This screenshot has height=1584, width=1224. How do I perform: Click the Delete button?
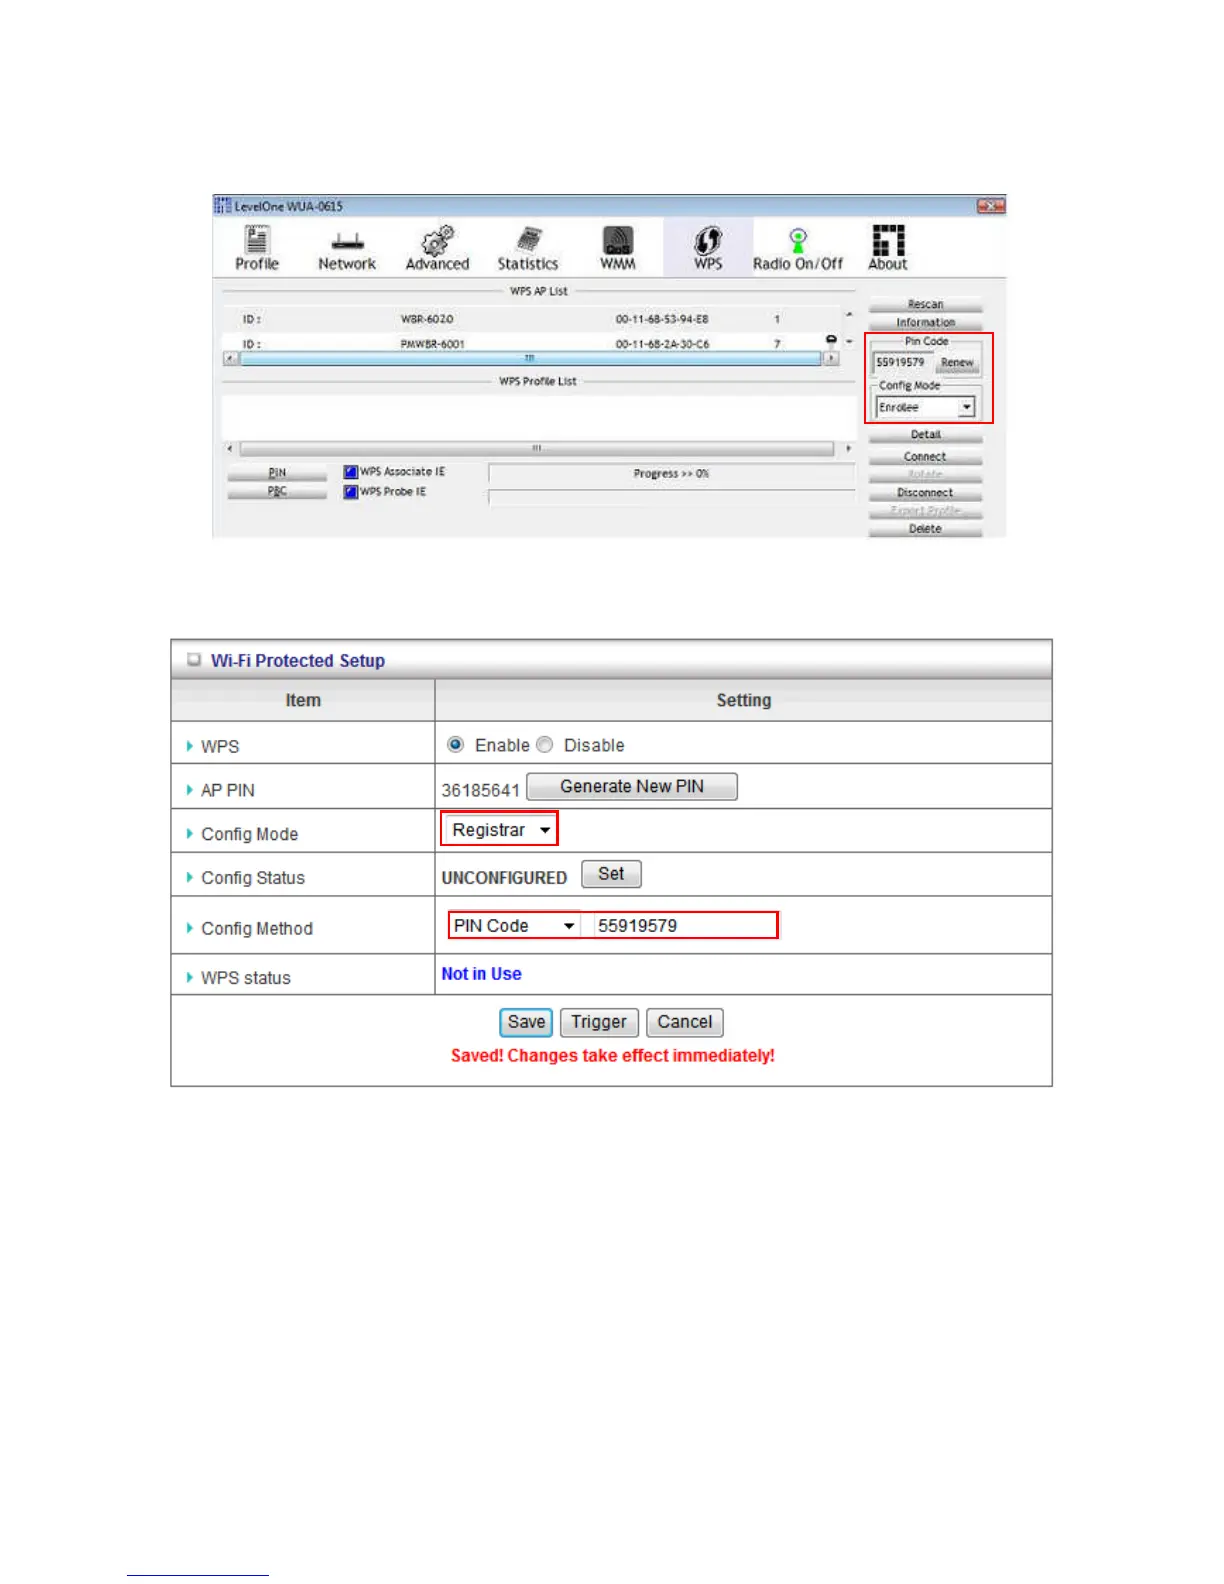(x=925, y=529)
